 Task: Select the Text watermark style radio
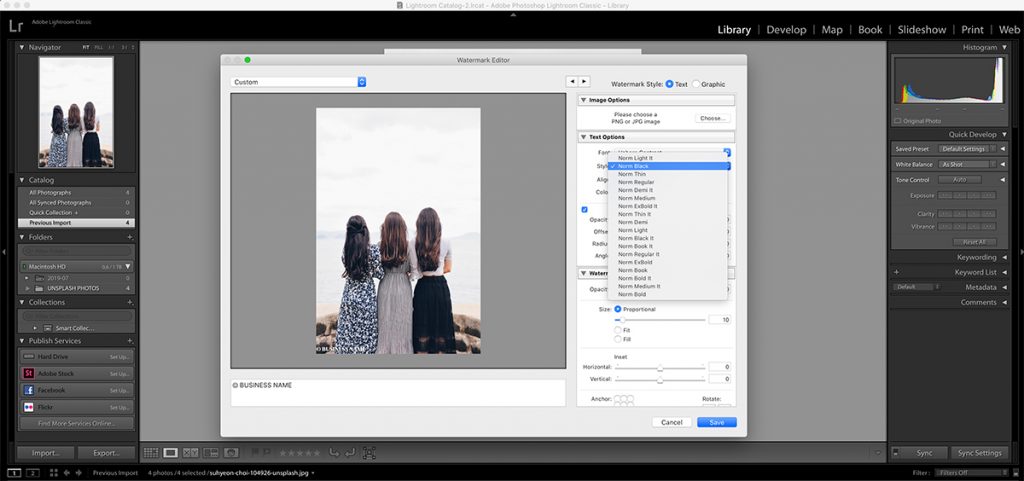669,84
